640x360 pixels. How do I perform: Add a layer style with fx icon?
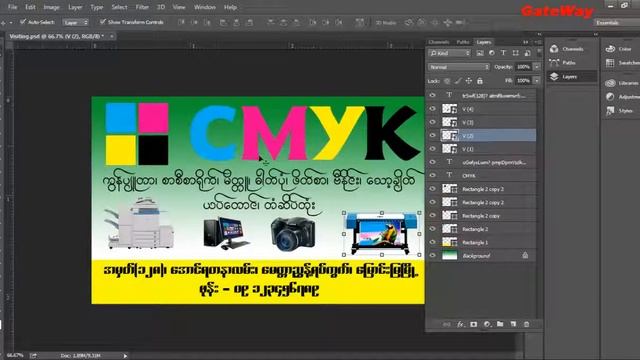tap(460, 324)
